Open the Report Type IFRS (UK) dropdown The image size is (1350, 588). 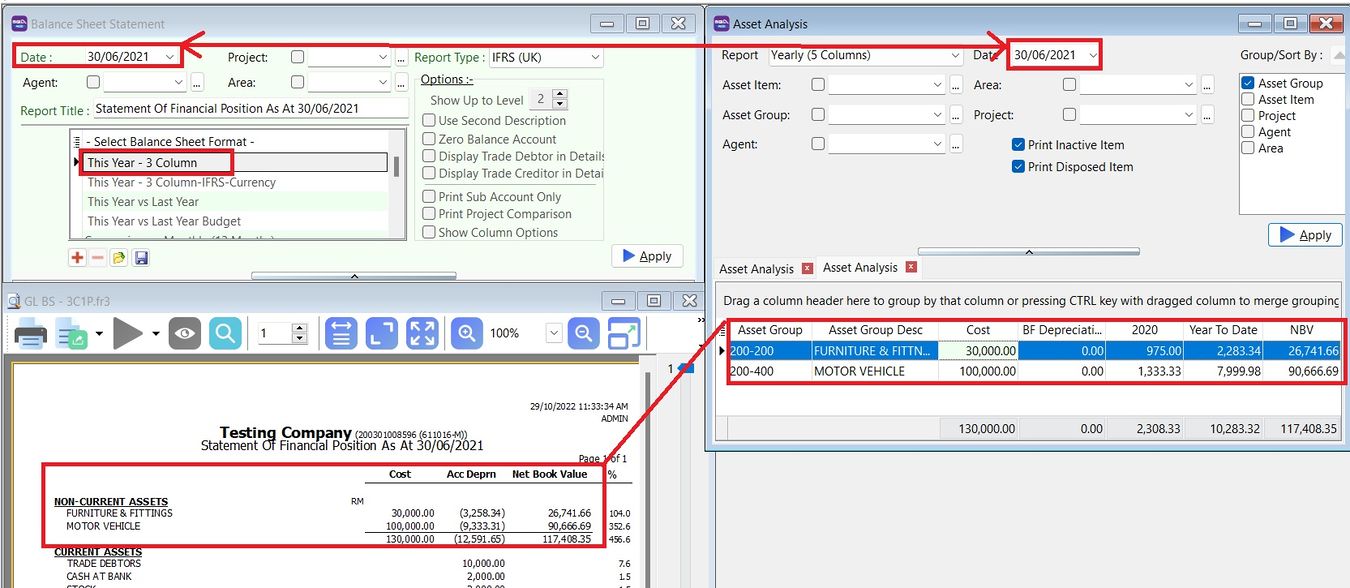tap(596, 57)
